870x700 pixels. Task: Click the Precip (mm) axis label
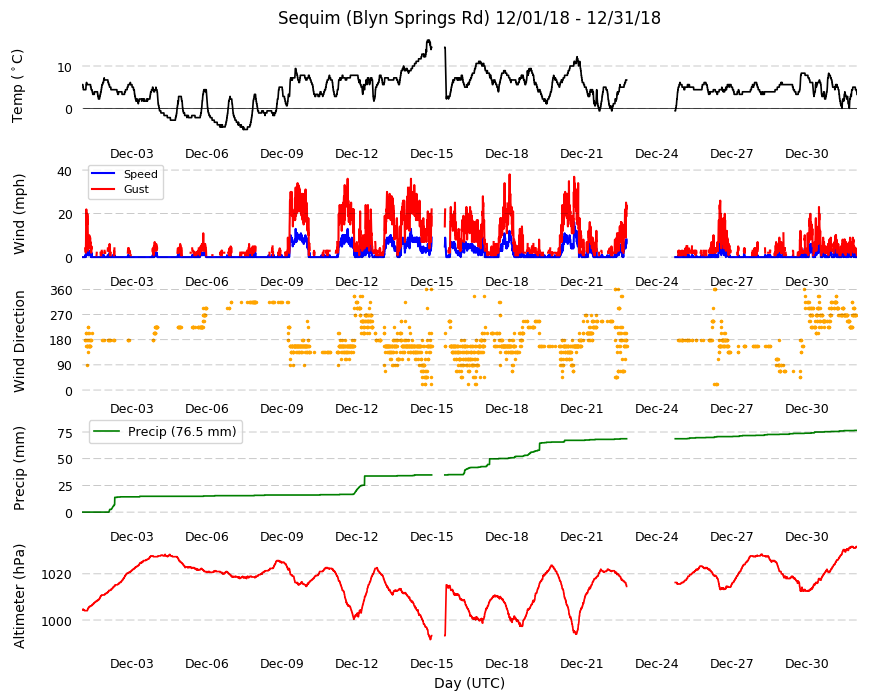[x=19, y=469]
